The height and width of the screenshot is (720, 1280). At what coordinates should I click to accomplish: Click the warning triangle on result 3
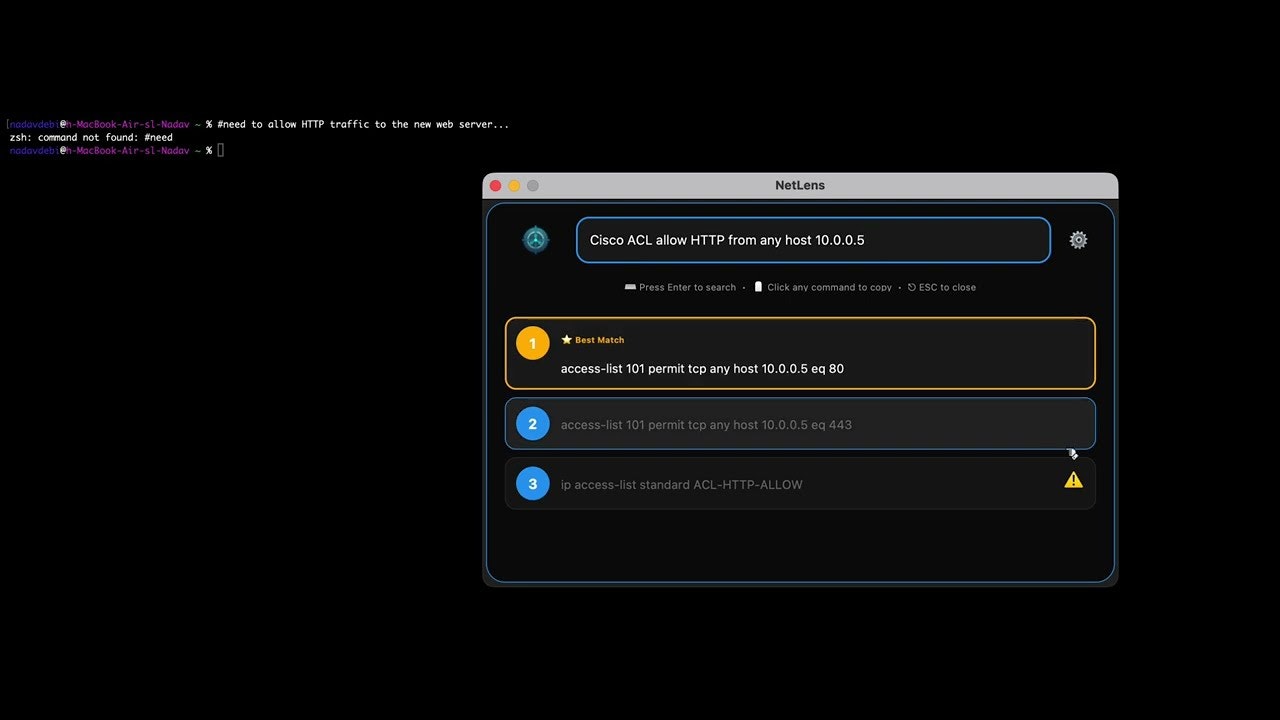pyautogui.click(x=1073, y=479)
